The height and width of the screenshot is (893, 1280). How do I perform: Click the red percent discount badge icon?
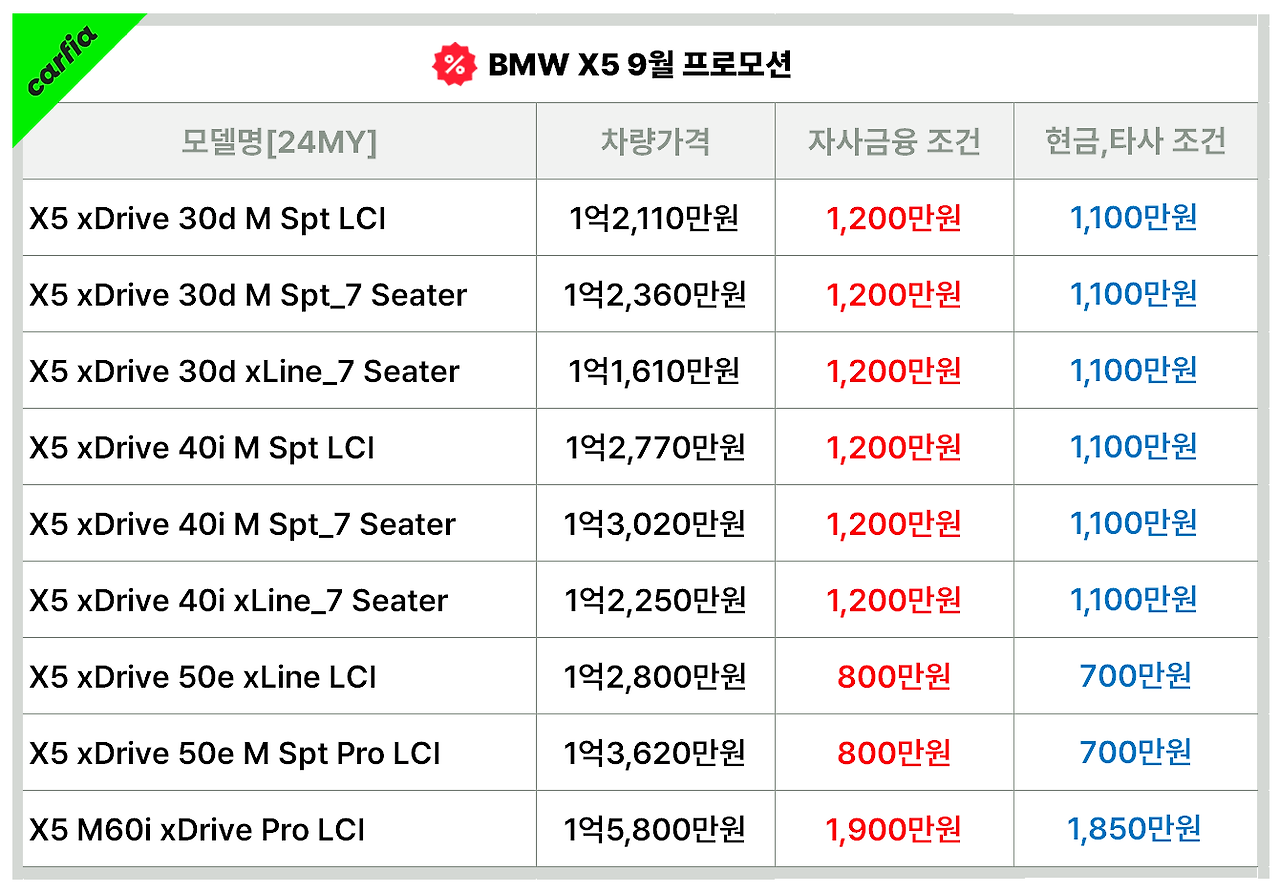[x=454, y=65]
